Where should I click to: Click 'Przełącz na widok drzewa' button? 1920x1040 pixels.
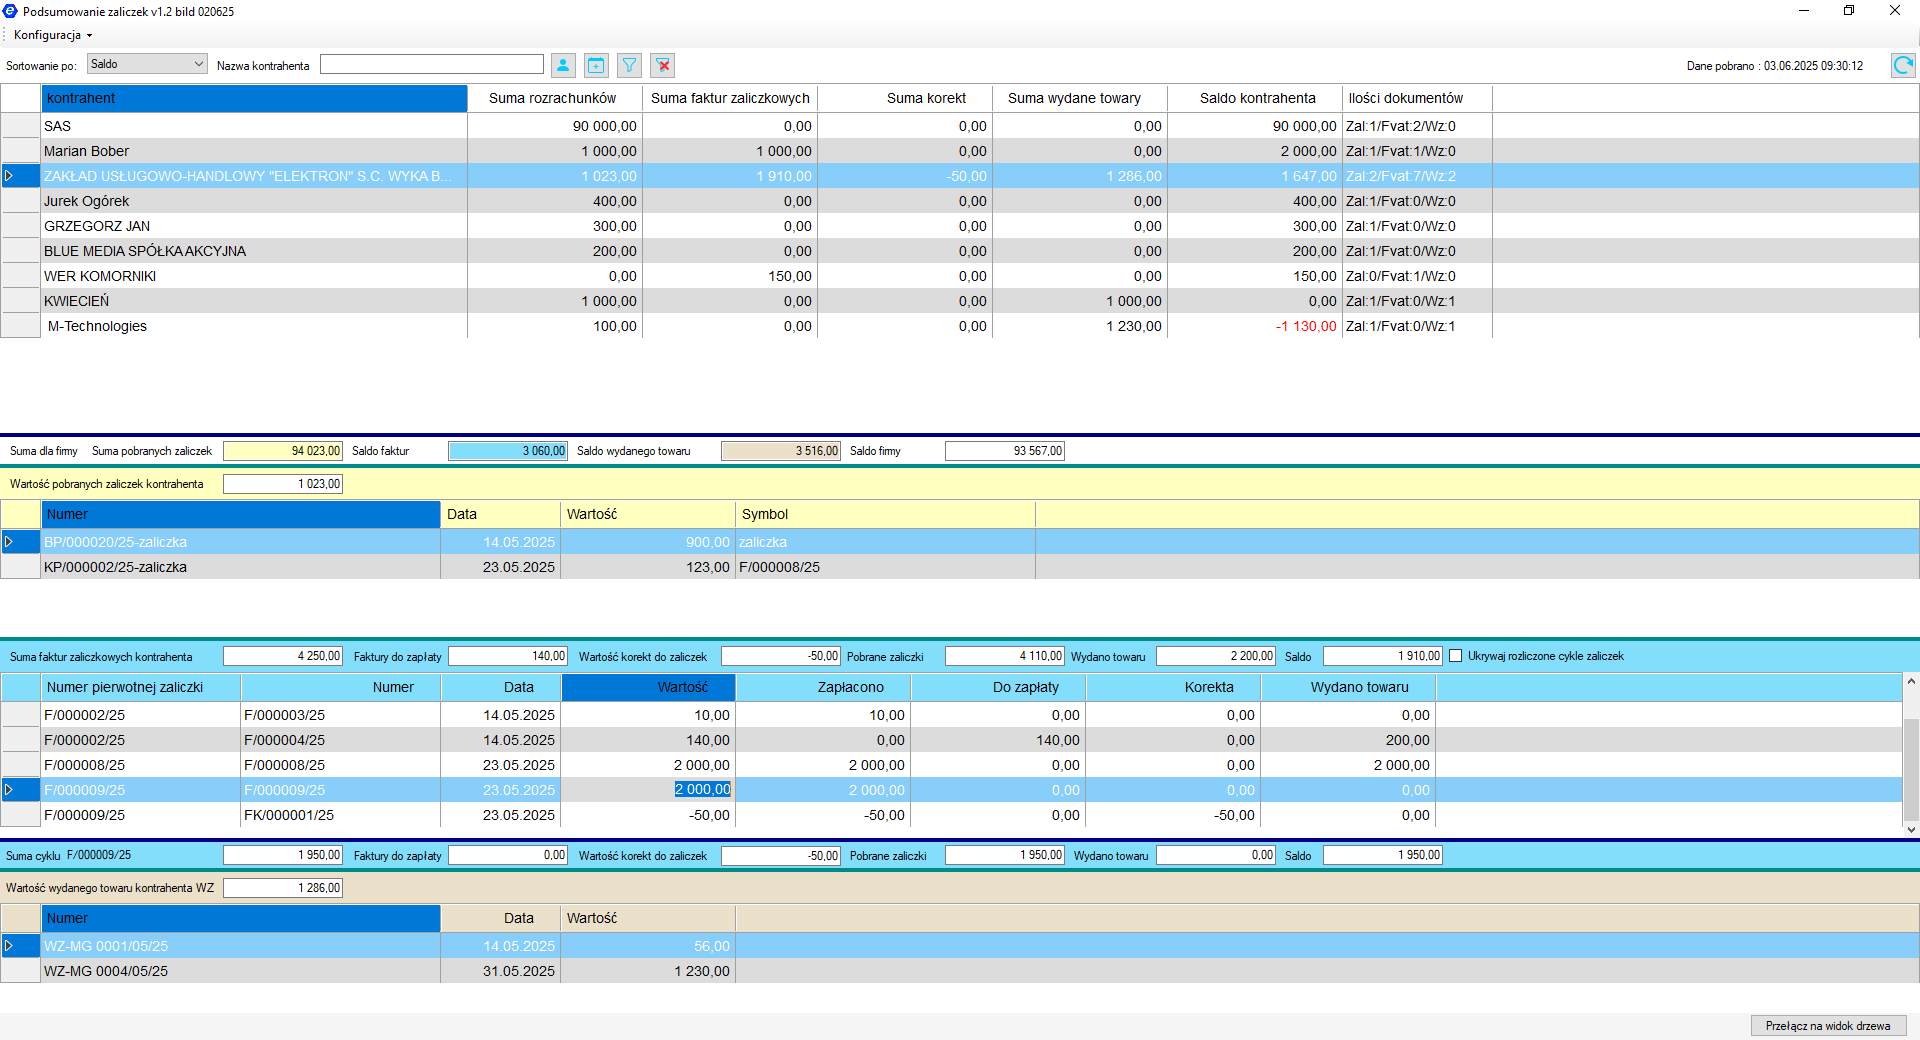click(x=1827, y=1026)
